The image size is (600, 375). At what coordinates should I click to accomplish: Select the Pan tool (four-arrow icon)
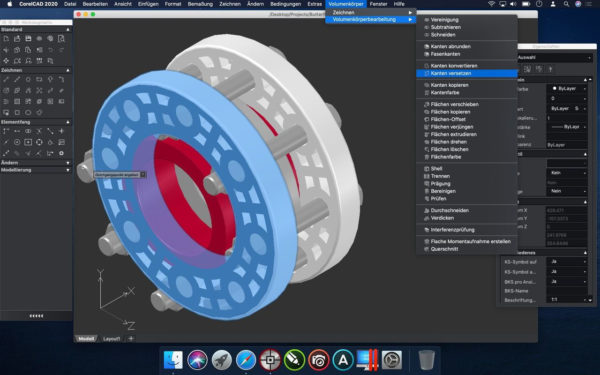[x=6, y=61]
